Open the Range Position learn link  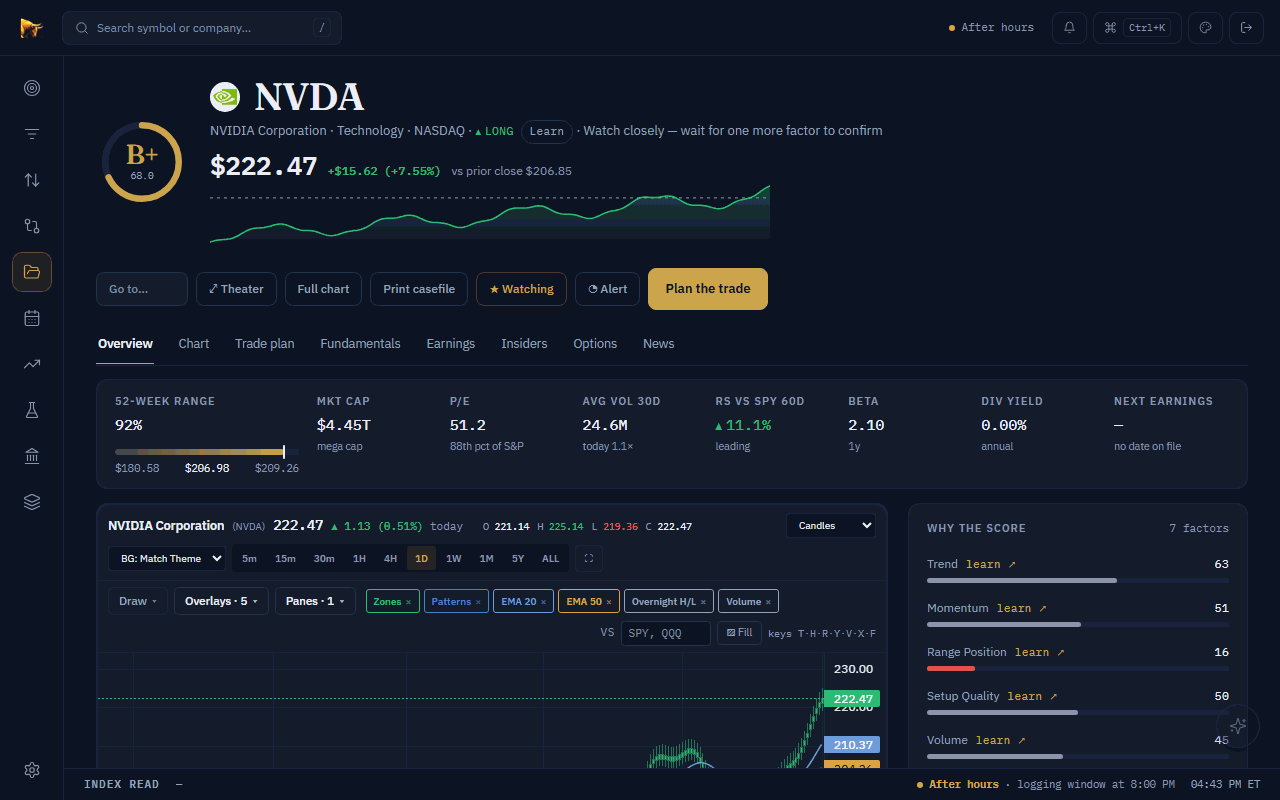(x=1040, y=652)
